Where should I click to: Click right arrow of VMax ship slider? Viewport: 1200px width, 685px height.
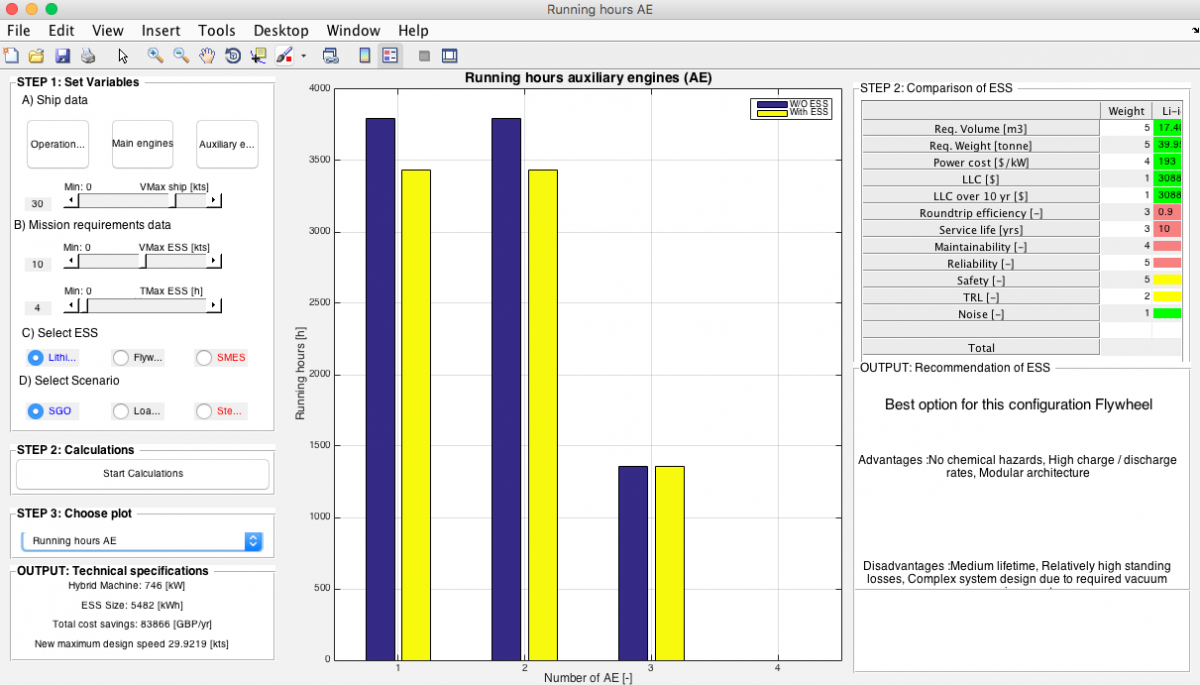point(214,200)
